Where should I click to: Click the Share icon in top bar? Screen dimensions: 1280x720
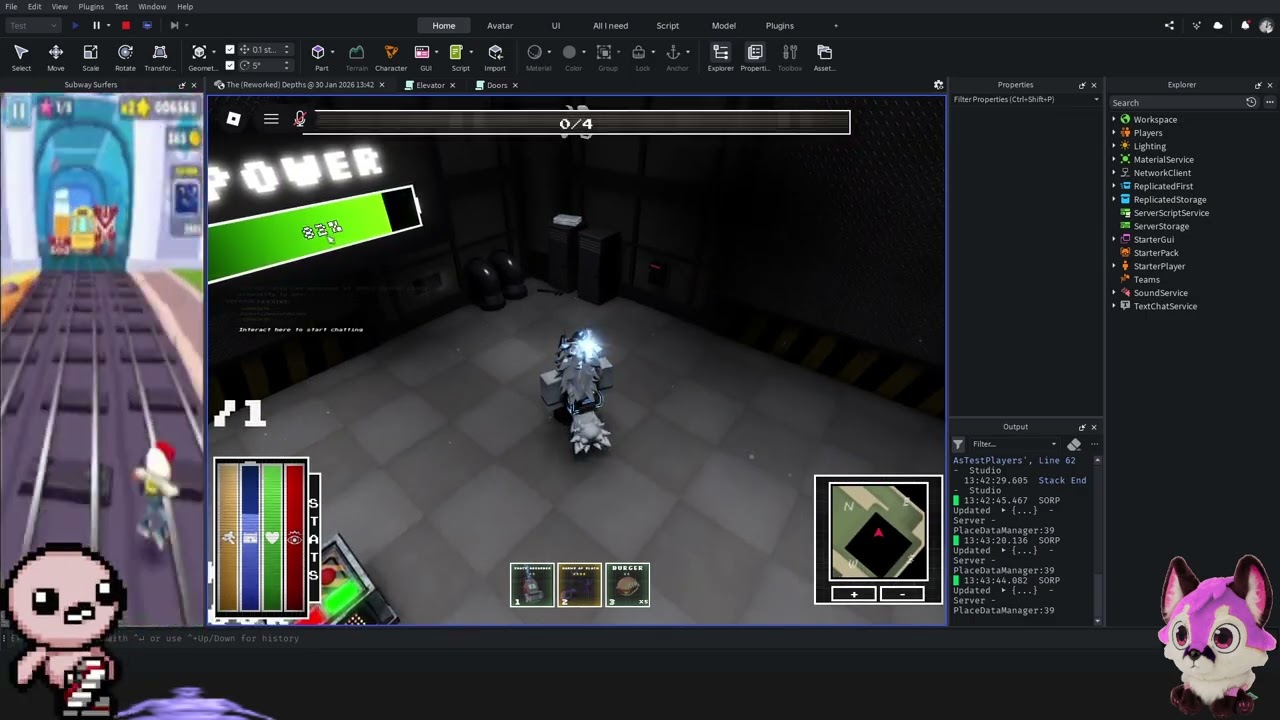pyautogui.click(x=1169, y=26)
